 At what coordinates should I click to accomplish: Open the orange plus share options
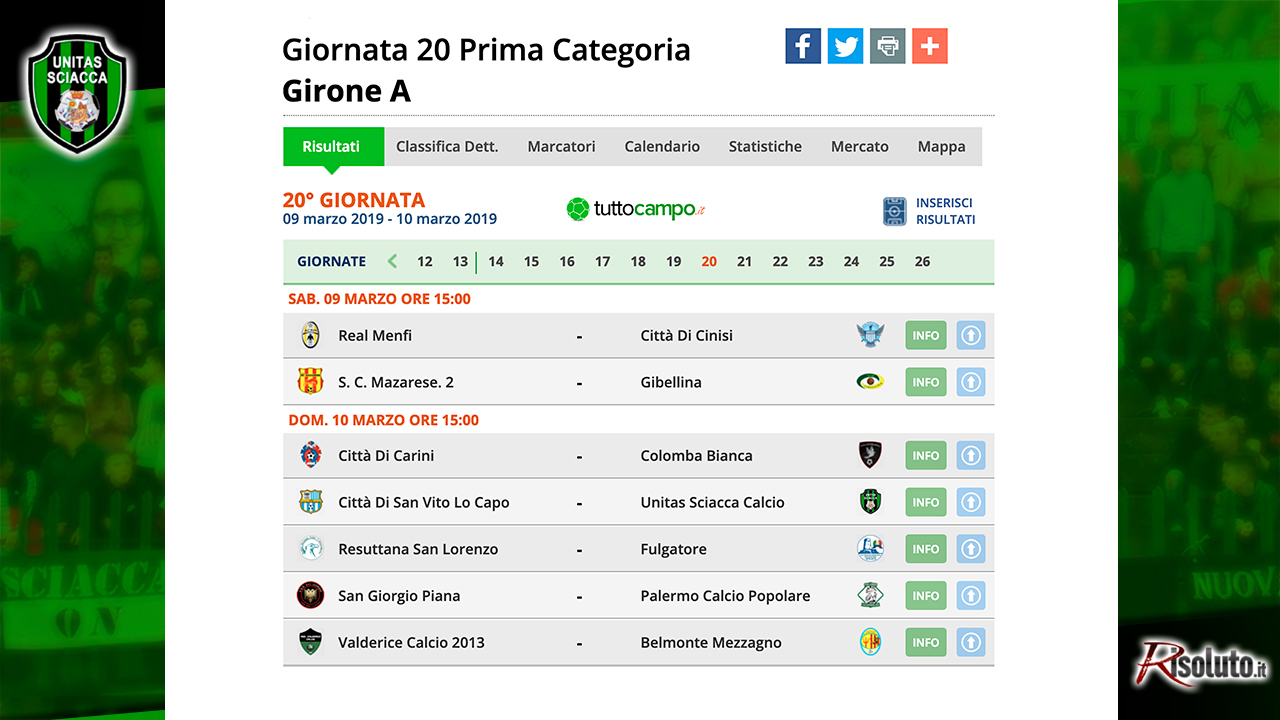tap(930, 46)
